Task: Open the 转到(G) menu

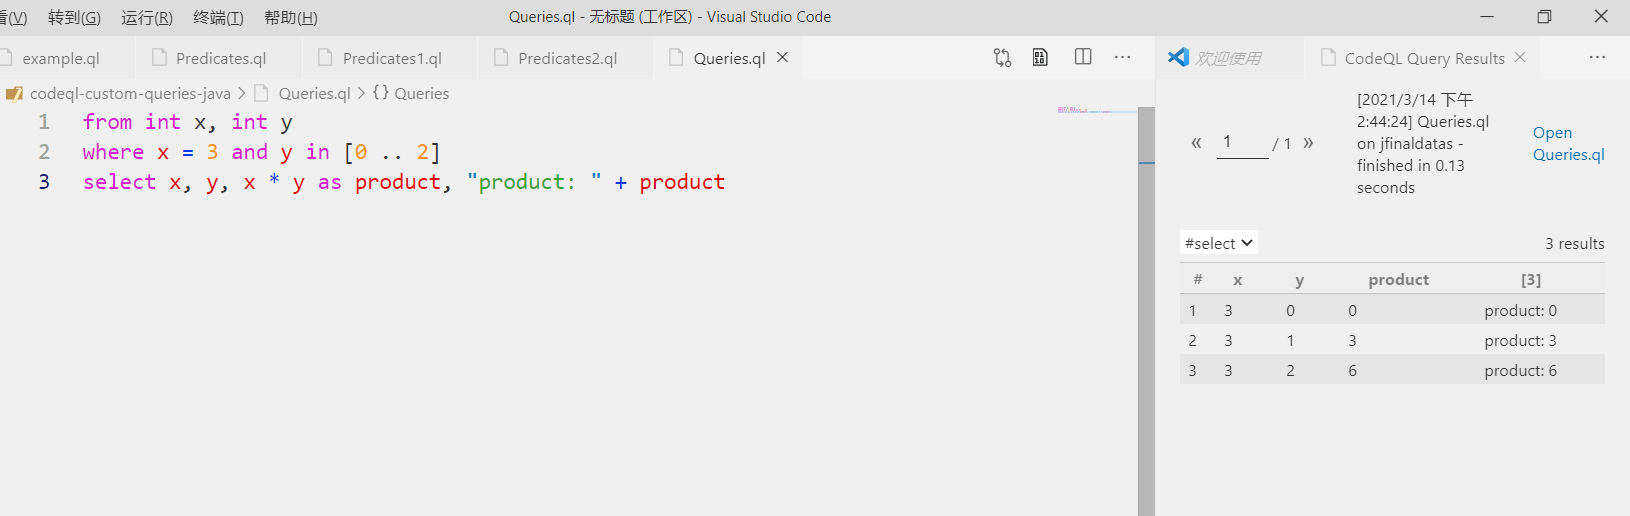Action: pyautogui.click(x=74, y=17)
